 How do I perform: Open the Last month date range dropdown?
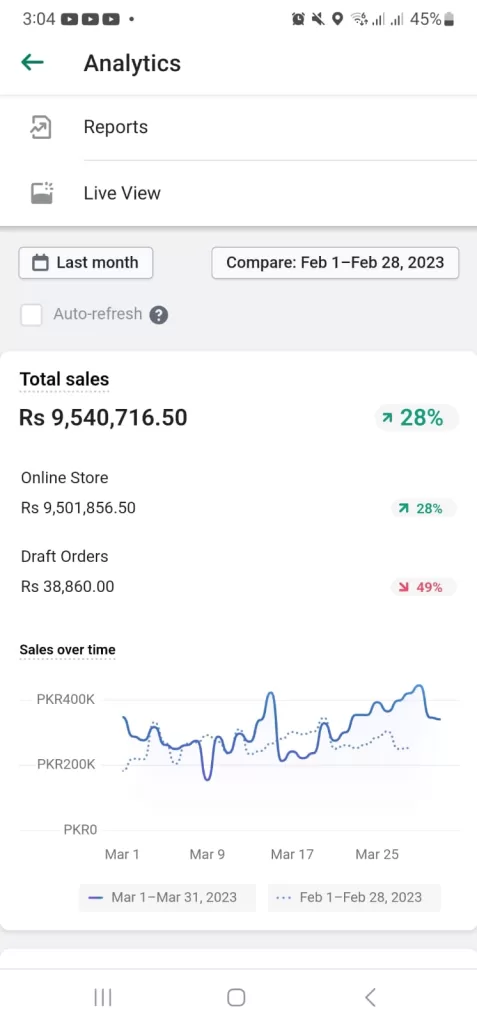pyautogui.click(x=86, y=263)
